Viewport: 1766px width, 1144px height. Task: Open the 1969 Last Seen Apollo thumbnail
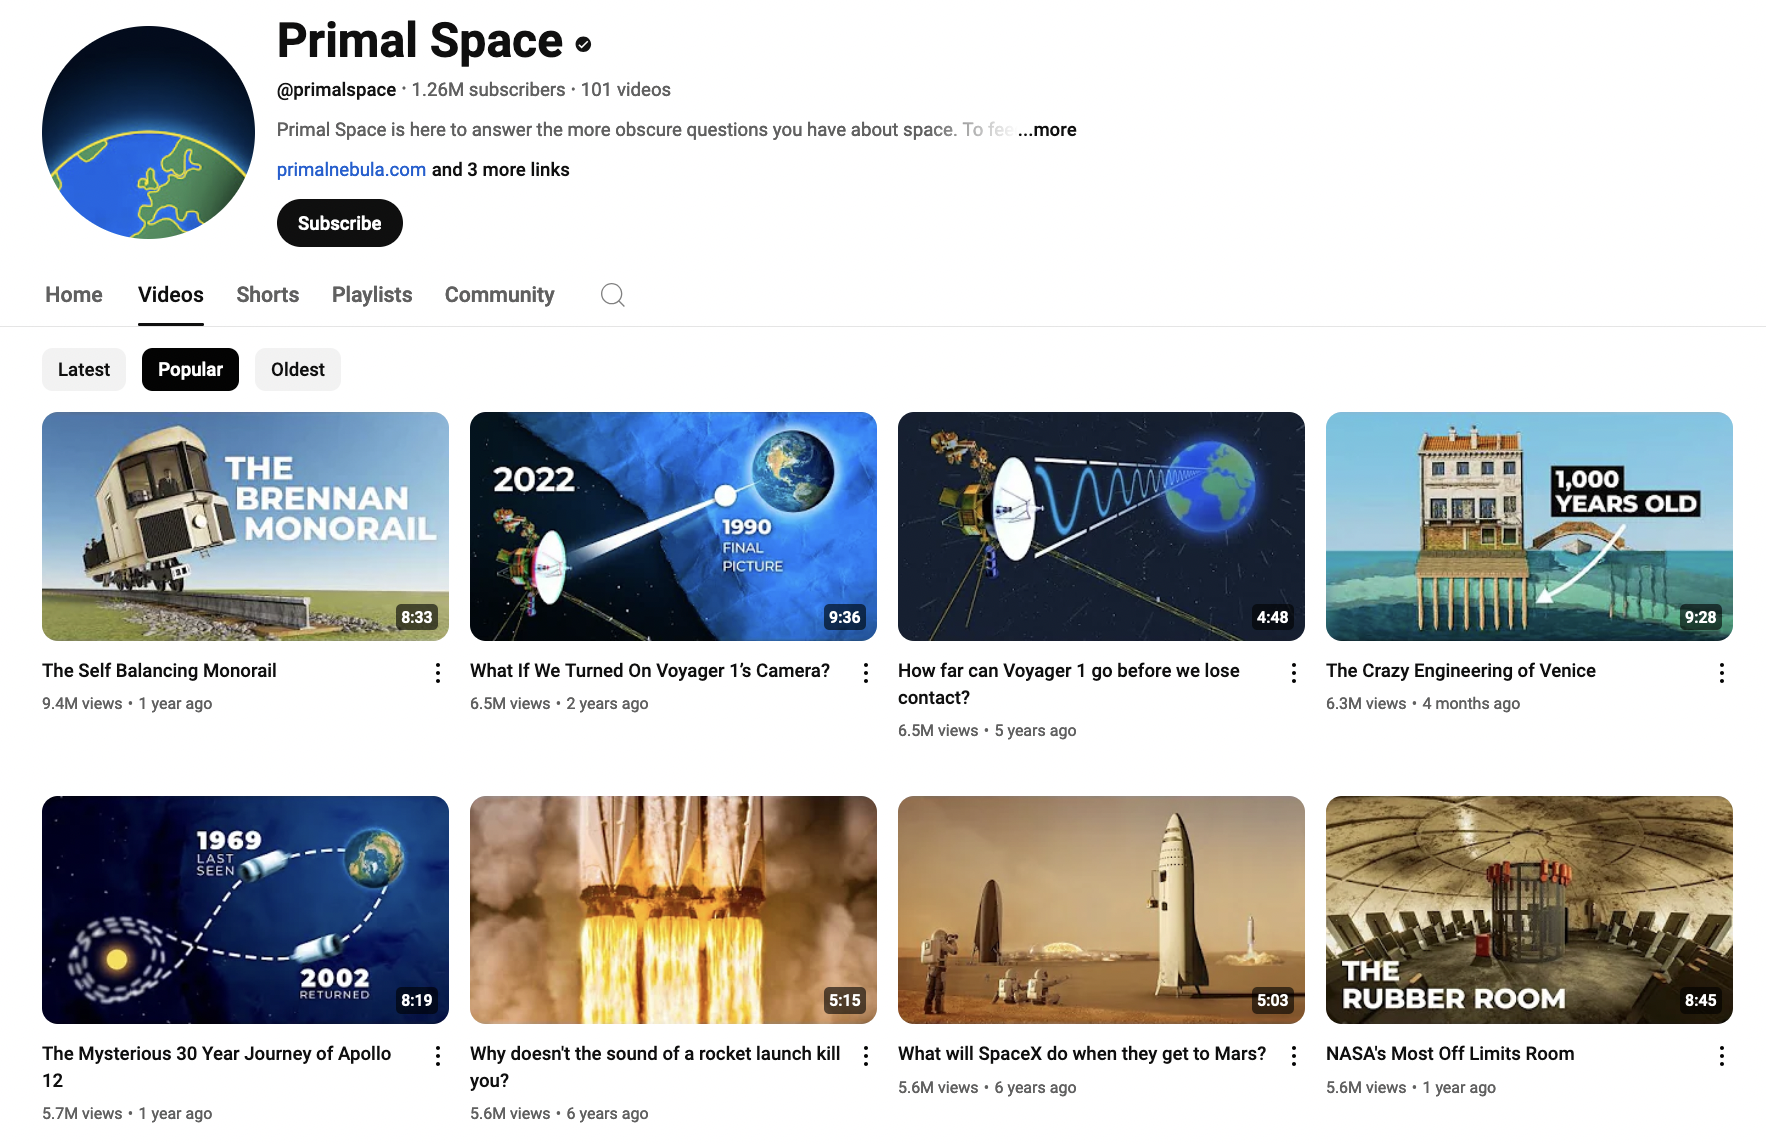coord(245,910)
